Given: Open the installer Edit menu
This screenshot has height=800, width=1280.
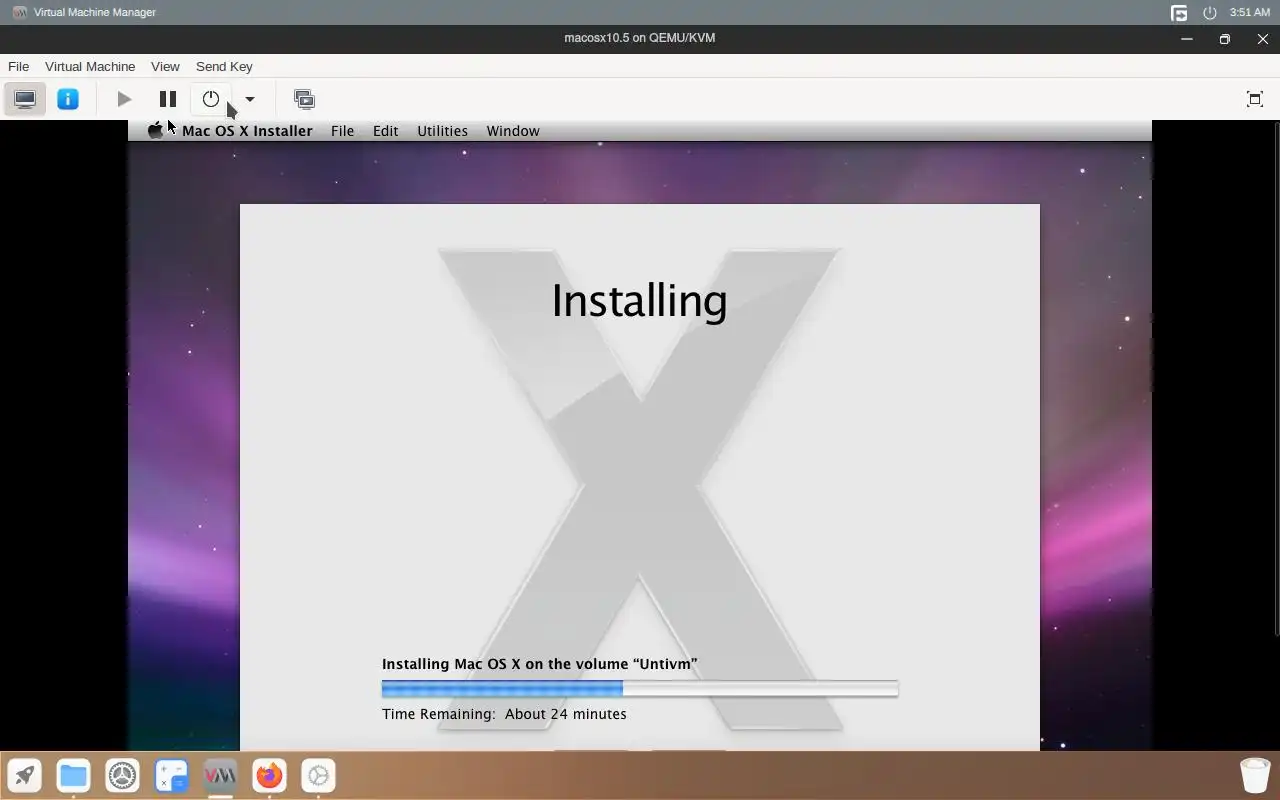Looking at the screenshot, I should 385,131.
